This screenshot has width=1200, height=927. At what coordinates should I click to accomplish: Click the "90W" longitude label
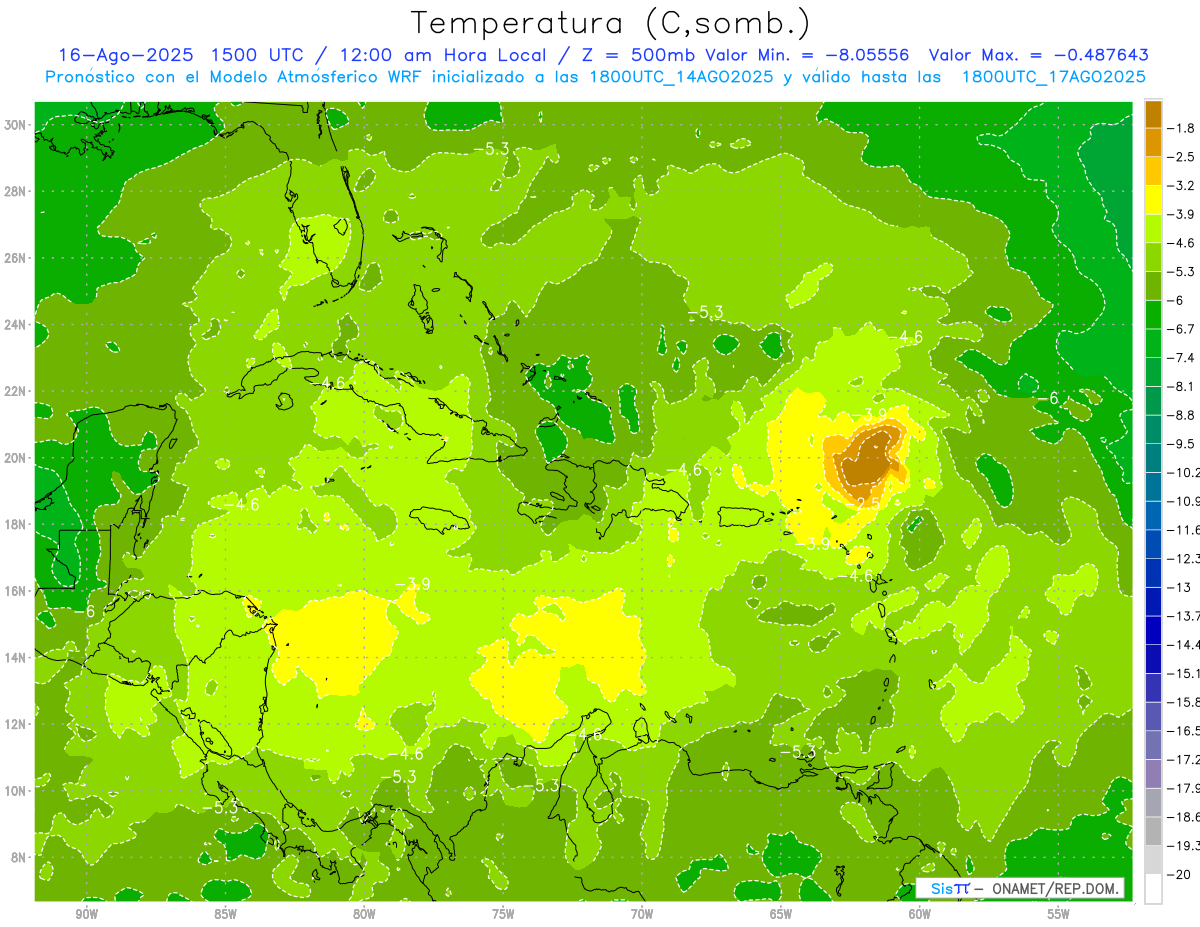[x=86, y=914]
